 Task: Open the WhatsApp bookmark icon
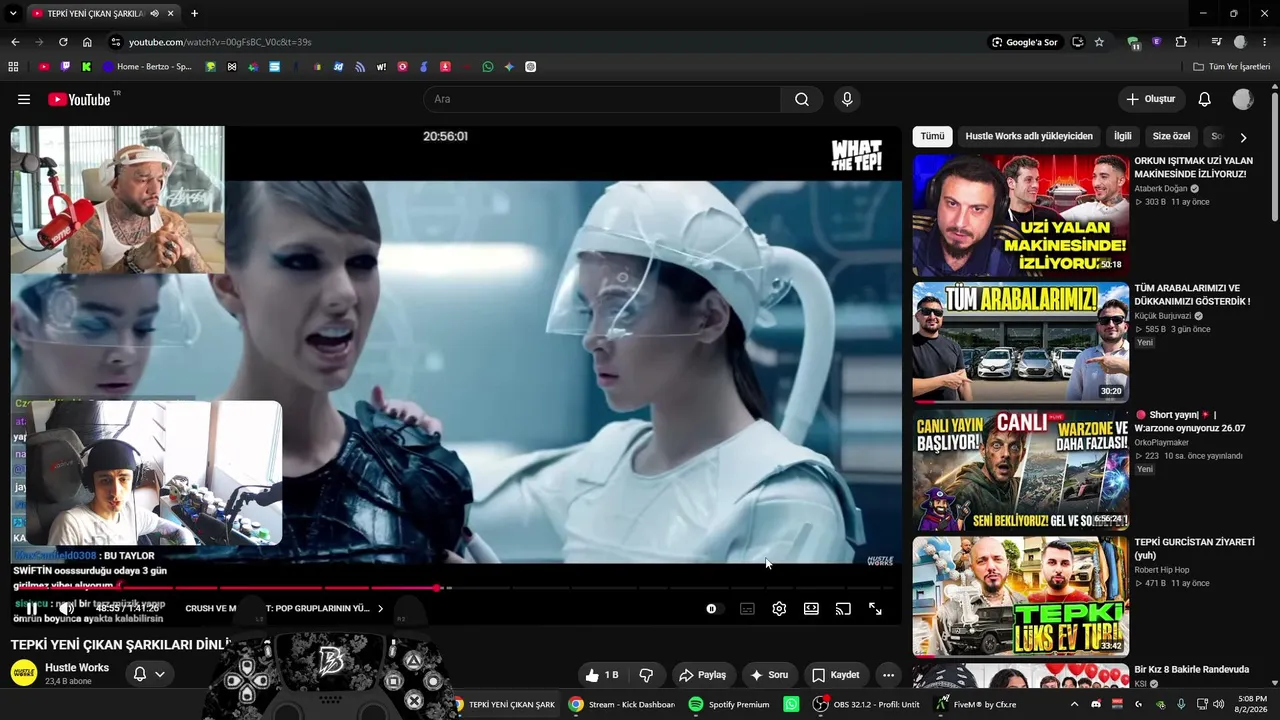488,67
